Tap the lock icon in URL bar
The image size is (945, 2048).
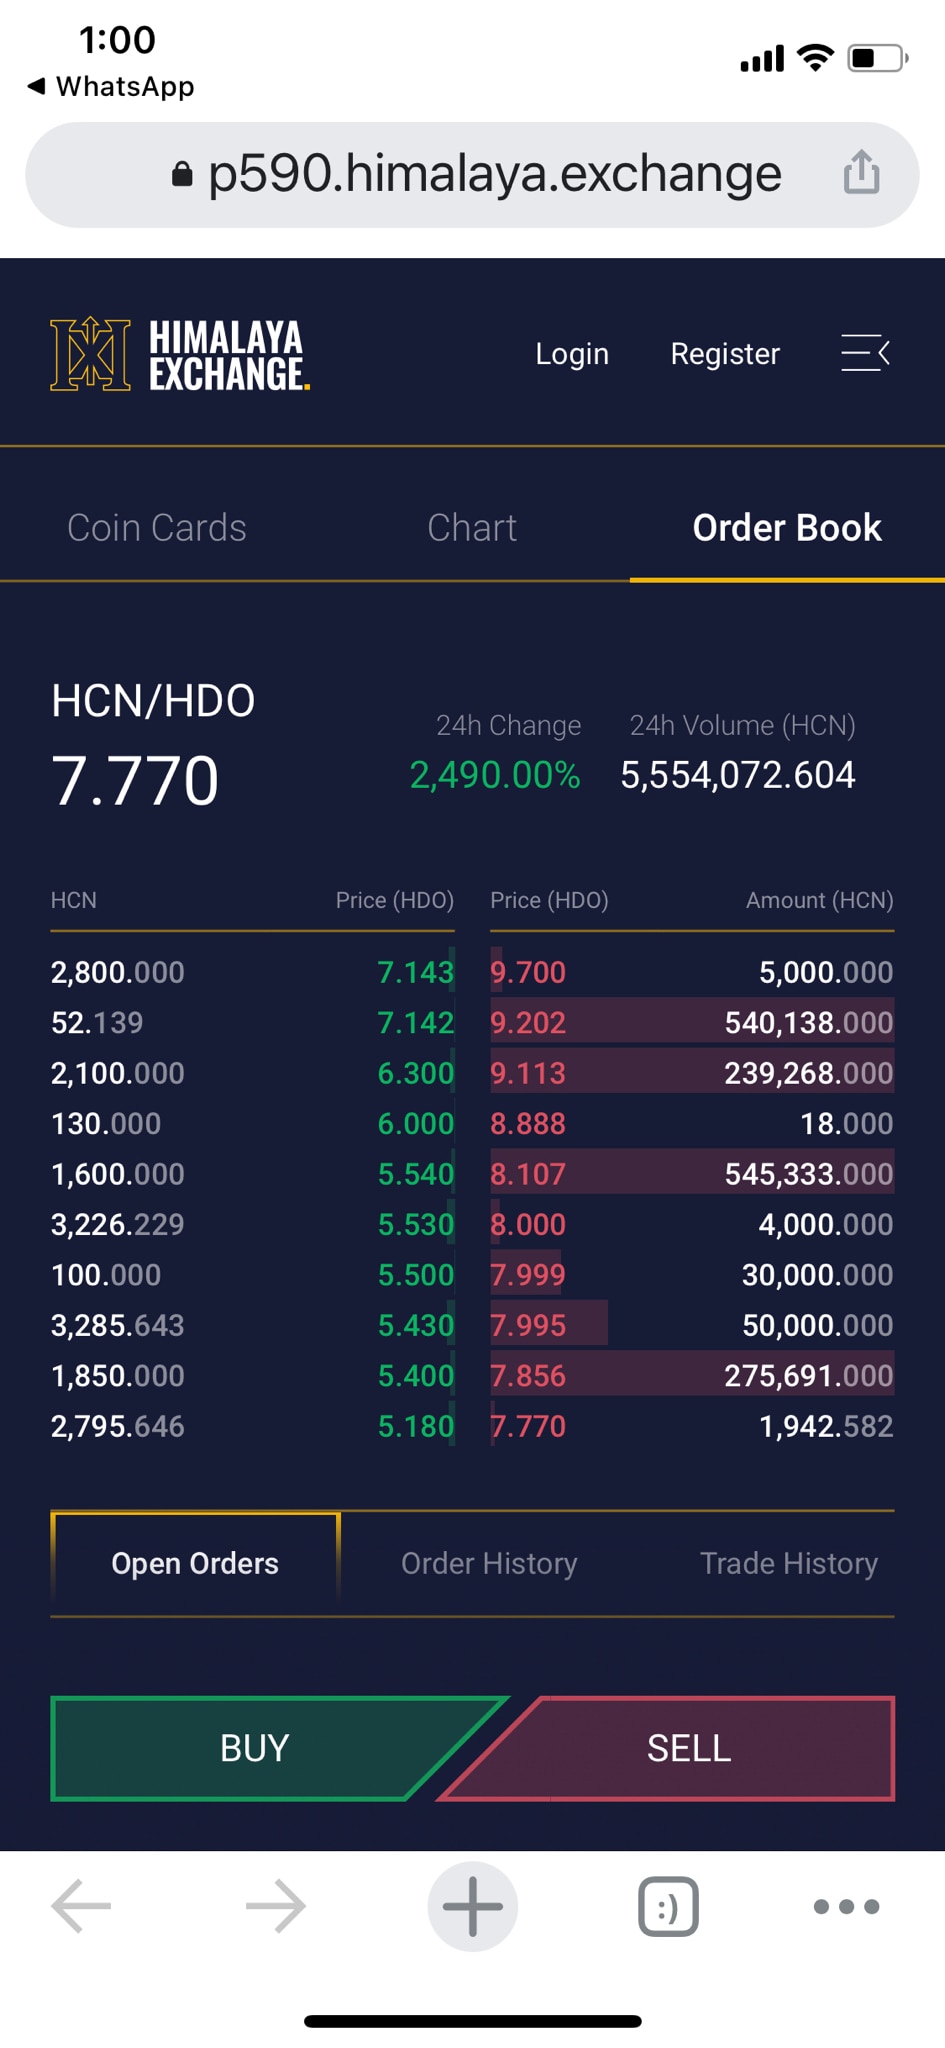[x=182, y=175]
